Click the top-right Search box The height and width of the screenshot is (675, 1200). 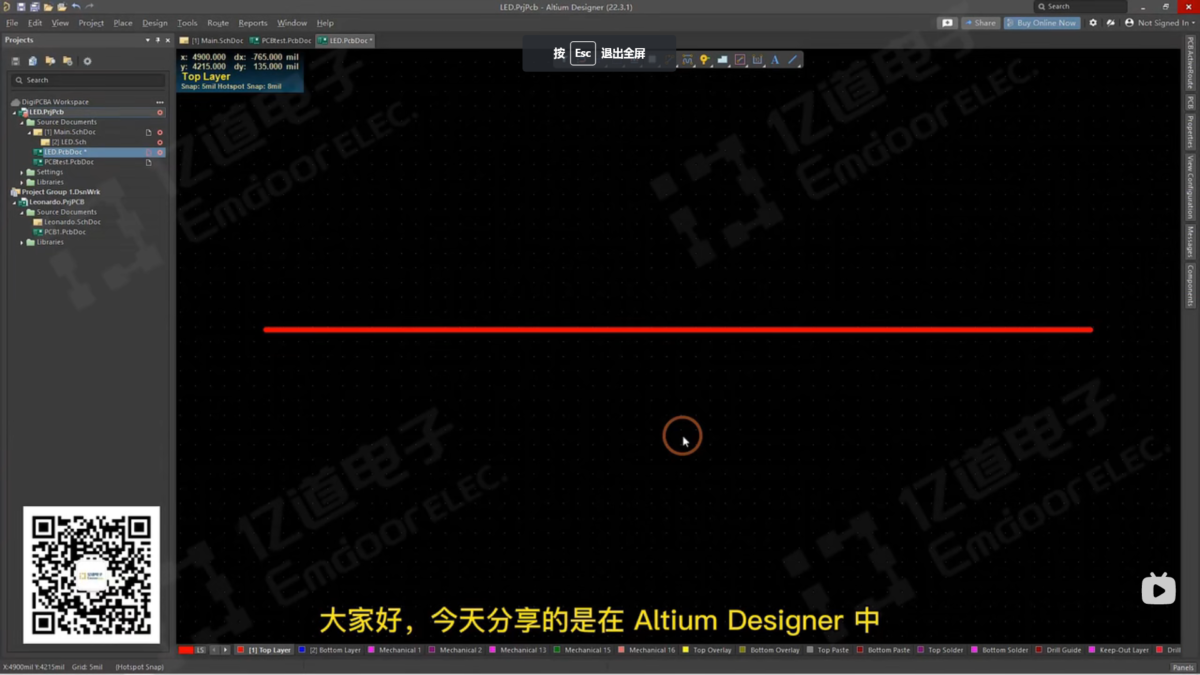click(x=1081, y=7)
